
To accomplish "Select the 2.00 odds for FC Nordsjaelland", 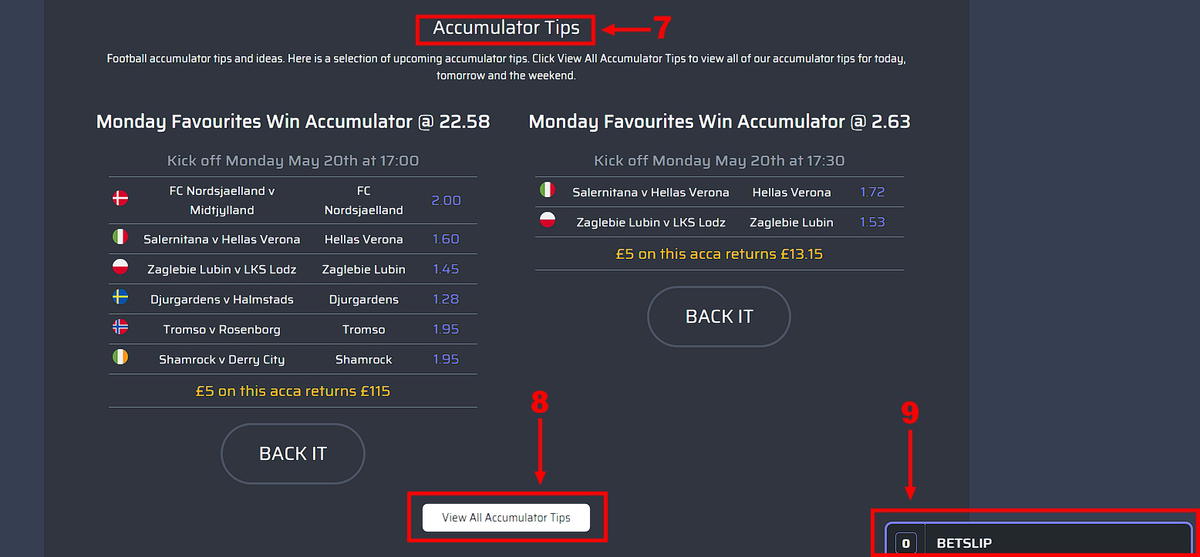I will coord(446,200).
